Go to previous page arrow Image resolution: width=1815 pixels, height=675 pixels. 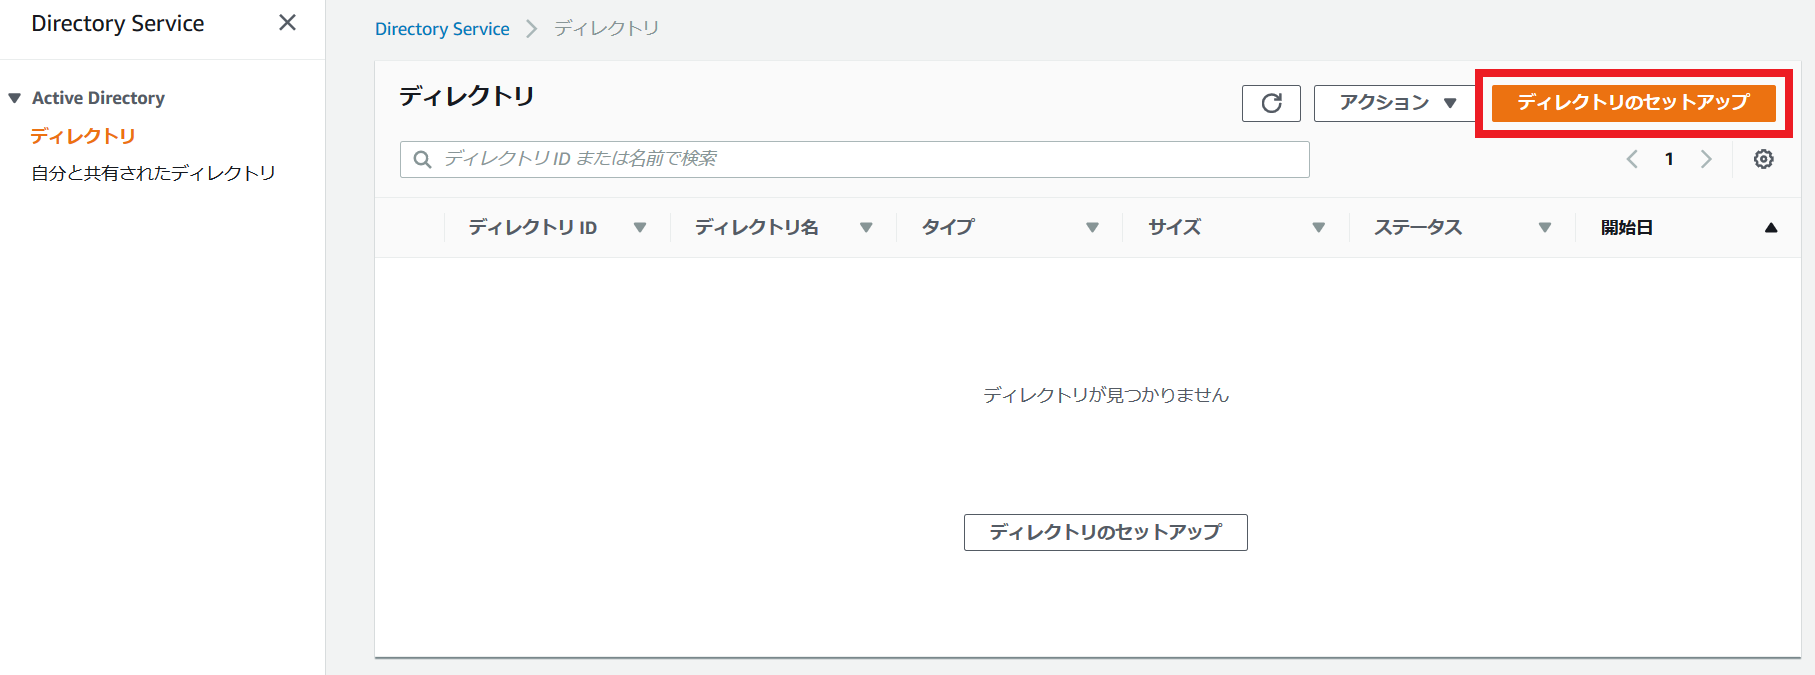[1632, 159]
